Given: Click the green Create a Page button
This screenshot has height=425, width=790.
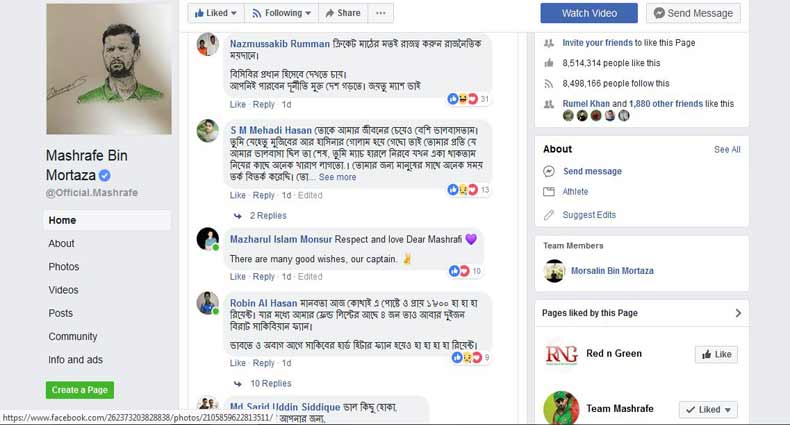Looking at the screenshot, I should pyautogui.click(x=80, y=390).
